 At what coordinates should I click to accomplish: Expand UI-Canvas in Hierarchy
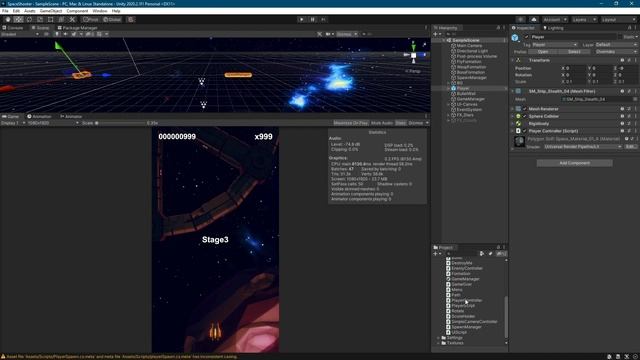tap(448, 104)
